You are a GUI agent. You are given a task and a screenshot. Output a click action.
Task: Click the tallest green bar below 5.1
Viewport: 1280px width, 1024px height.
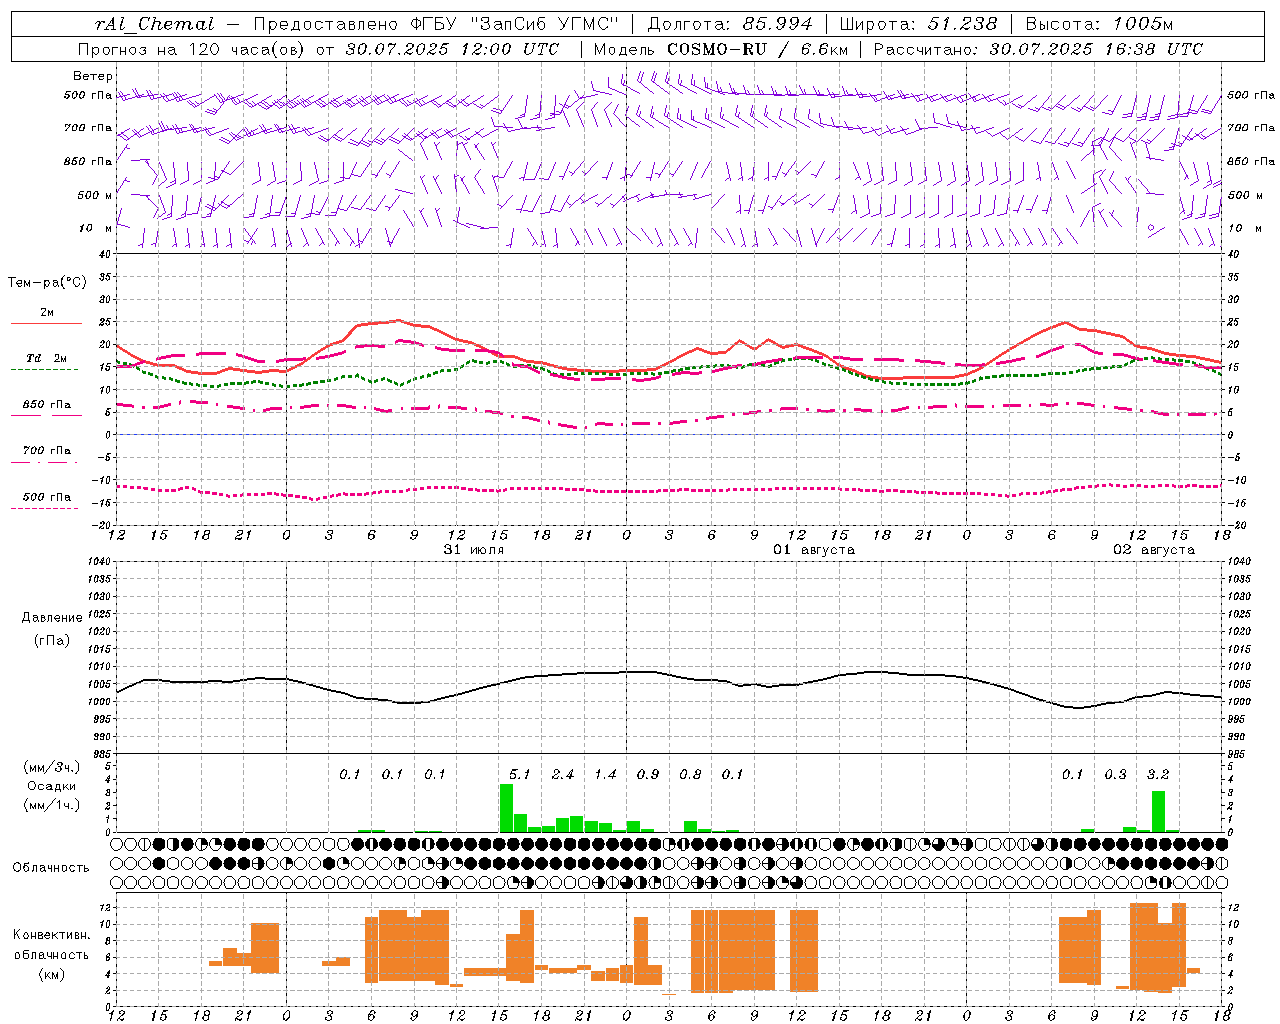click(x=506, y=808)
